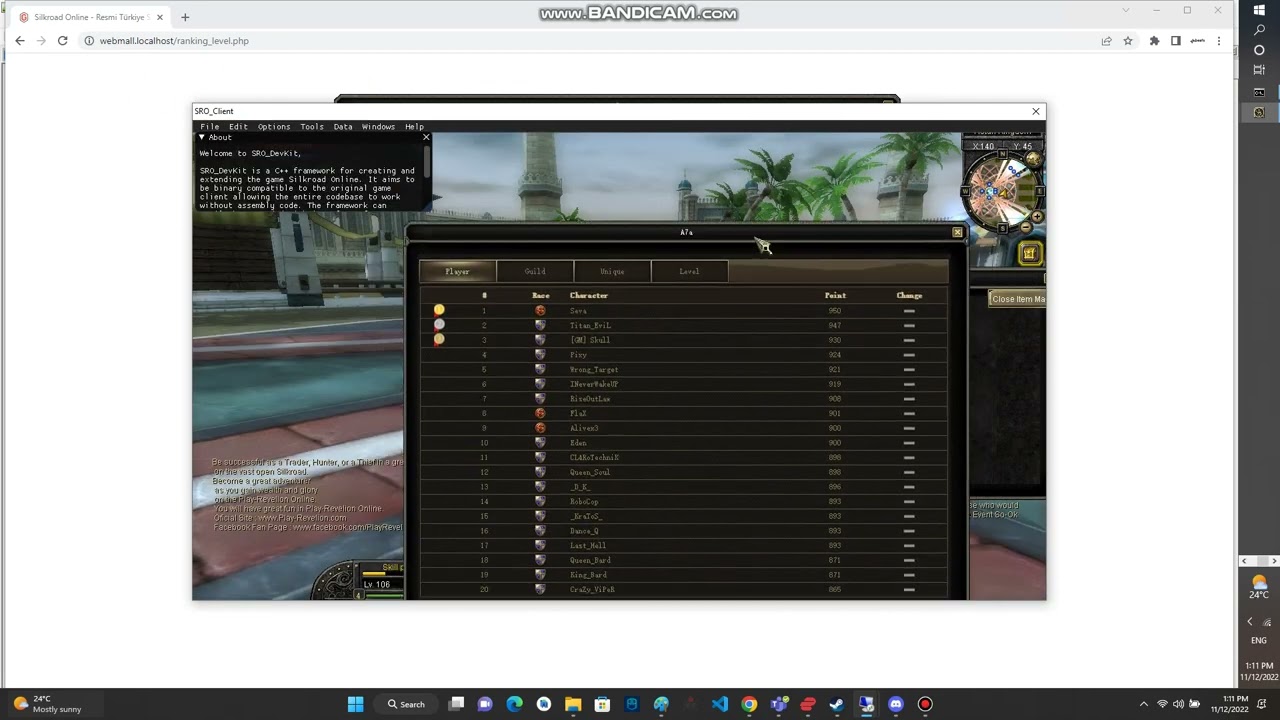
Task: Switch to the Guild ranking tab
Action: (x=535, y=271)
